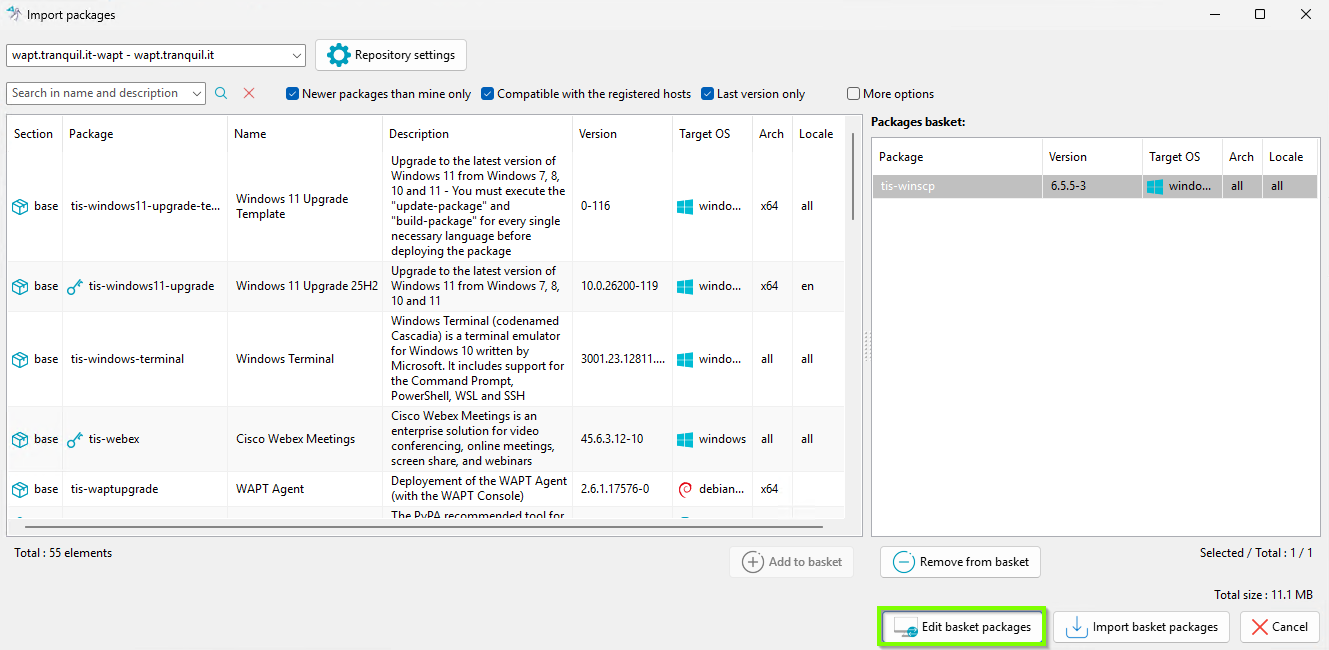Sort package list by Package column header
1329x650 pixels.
click(145, 134)
